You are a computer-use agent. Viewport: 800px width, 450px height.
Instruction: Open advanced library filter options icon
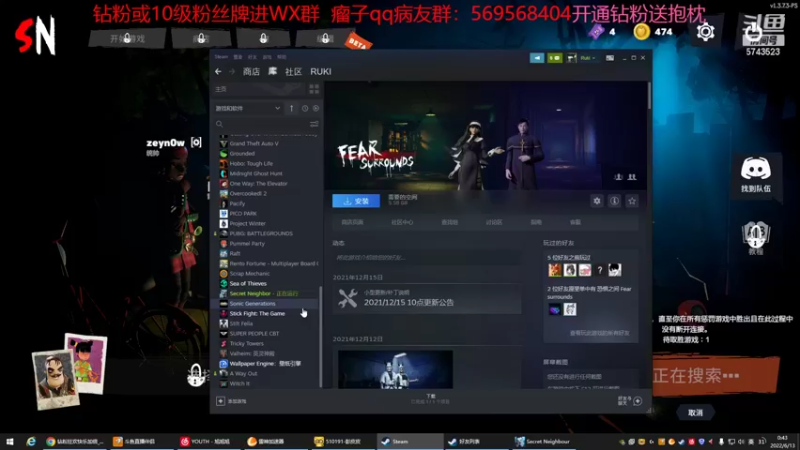(x=314, y=124)
